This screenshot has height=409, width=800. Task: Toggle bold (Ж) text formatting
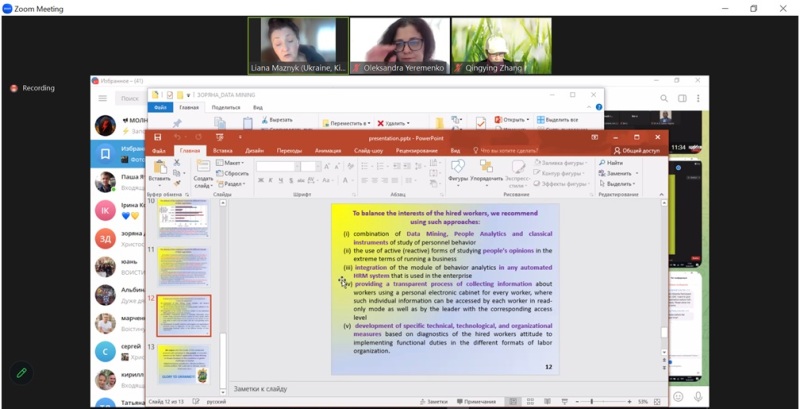(260, 180)
